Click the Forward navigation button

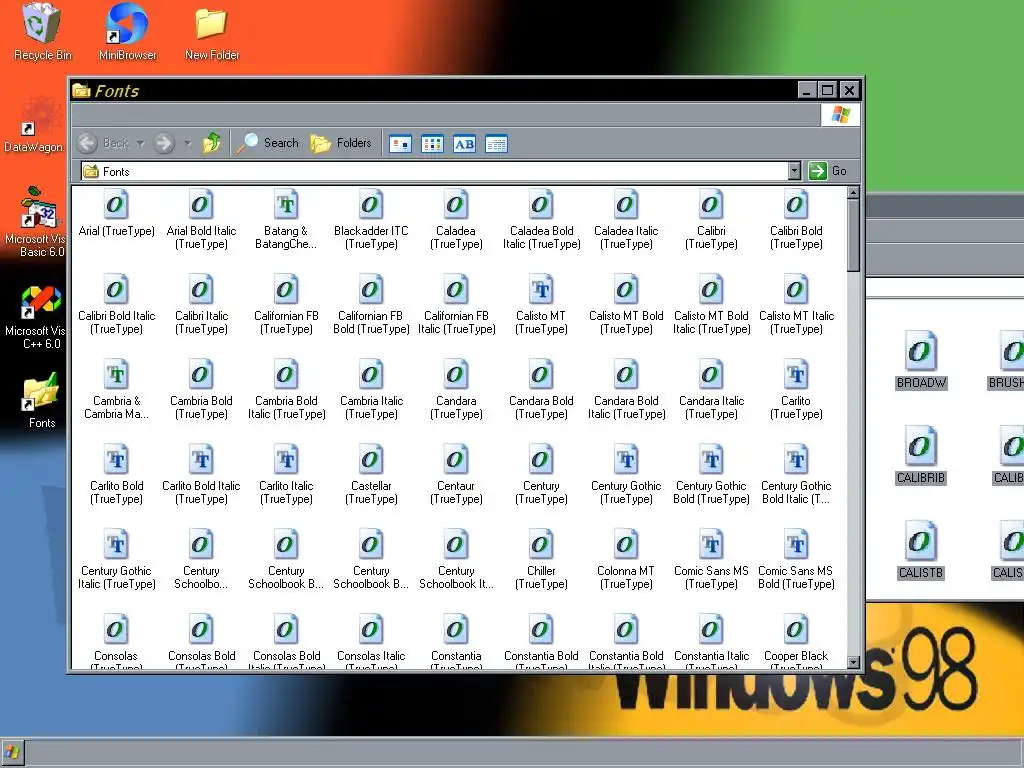164,143
